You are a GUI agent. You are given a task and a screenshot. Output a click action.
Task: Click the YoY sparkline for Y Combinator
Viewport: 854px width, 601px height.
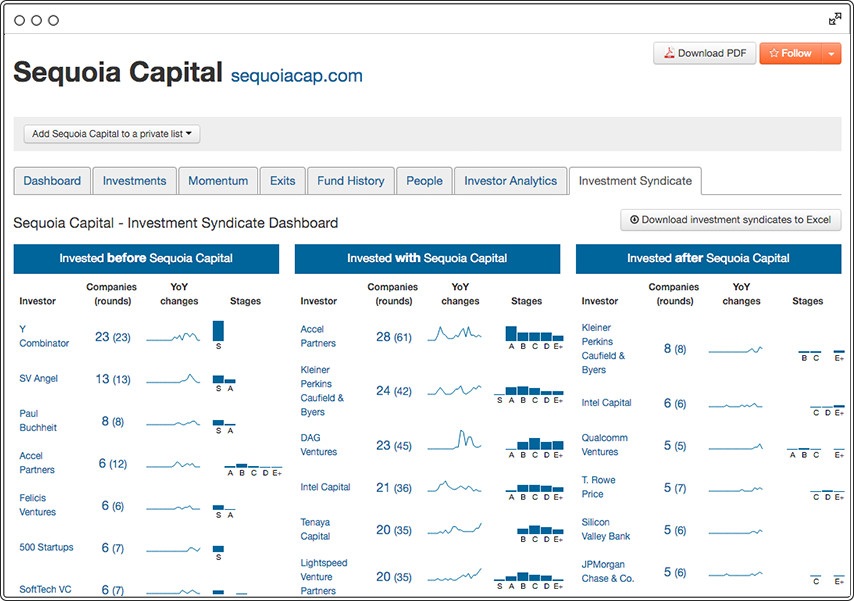click(x=173, y=337)
